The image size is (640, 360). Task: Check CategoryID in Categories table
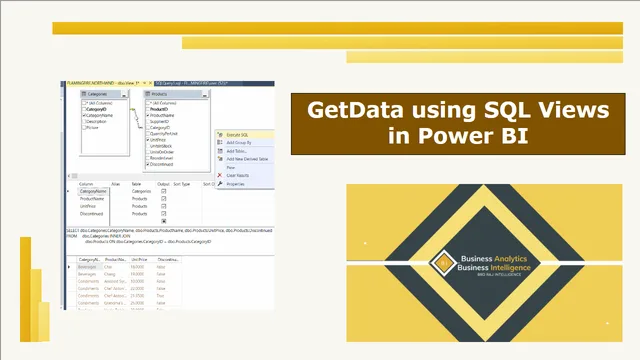coord(84,109)
